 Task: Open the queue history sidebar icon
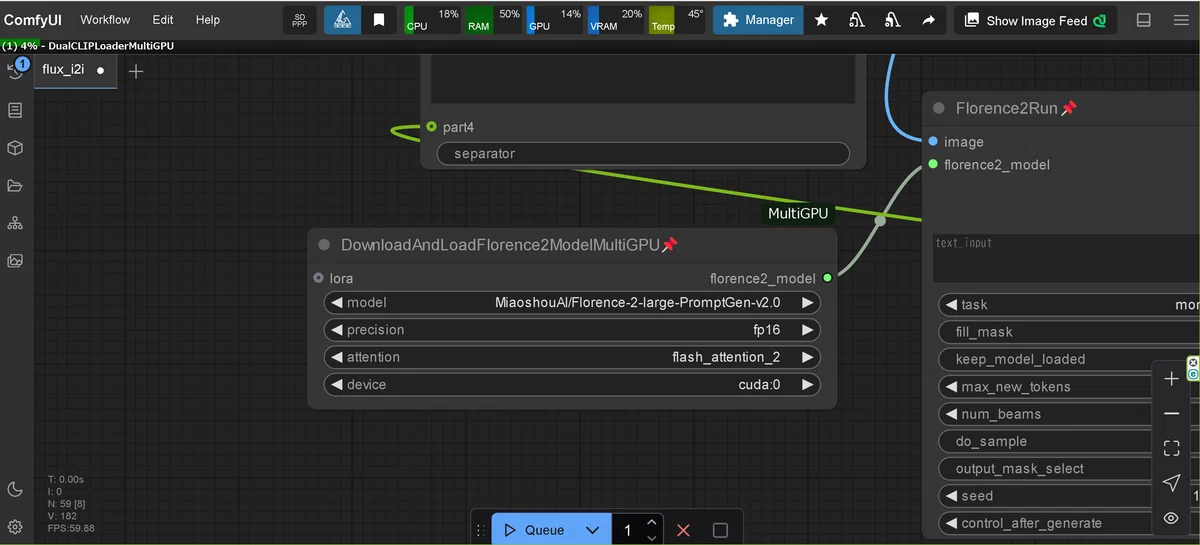pyautogui.click(x=15, y=71)
